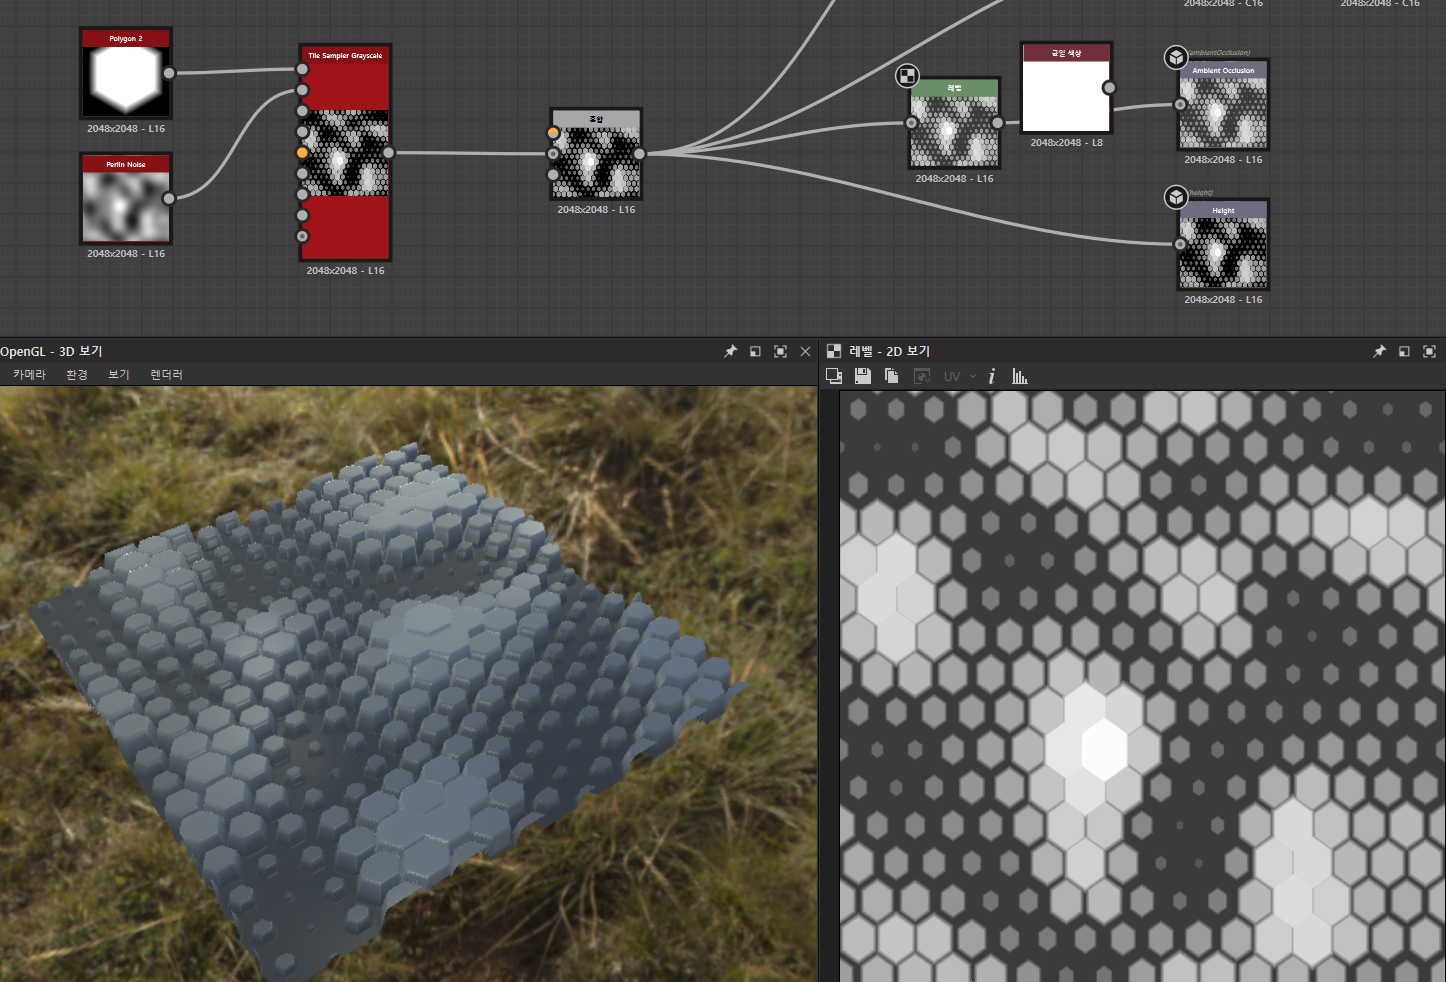Click the cube badge on Ambient Occlusion node
Image resolution: width=1446 pixels, height=982 pixels.
[x=1176, y=57]
